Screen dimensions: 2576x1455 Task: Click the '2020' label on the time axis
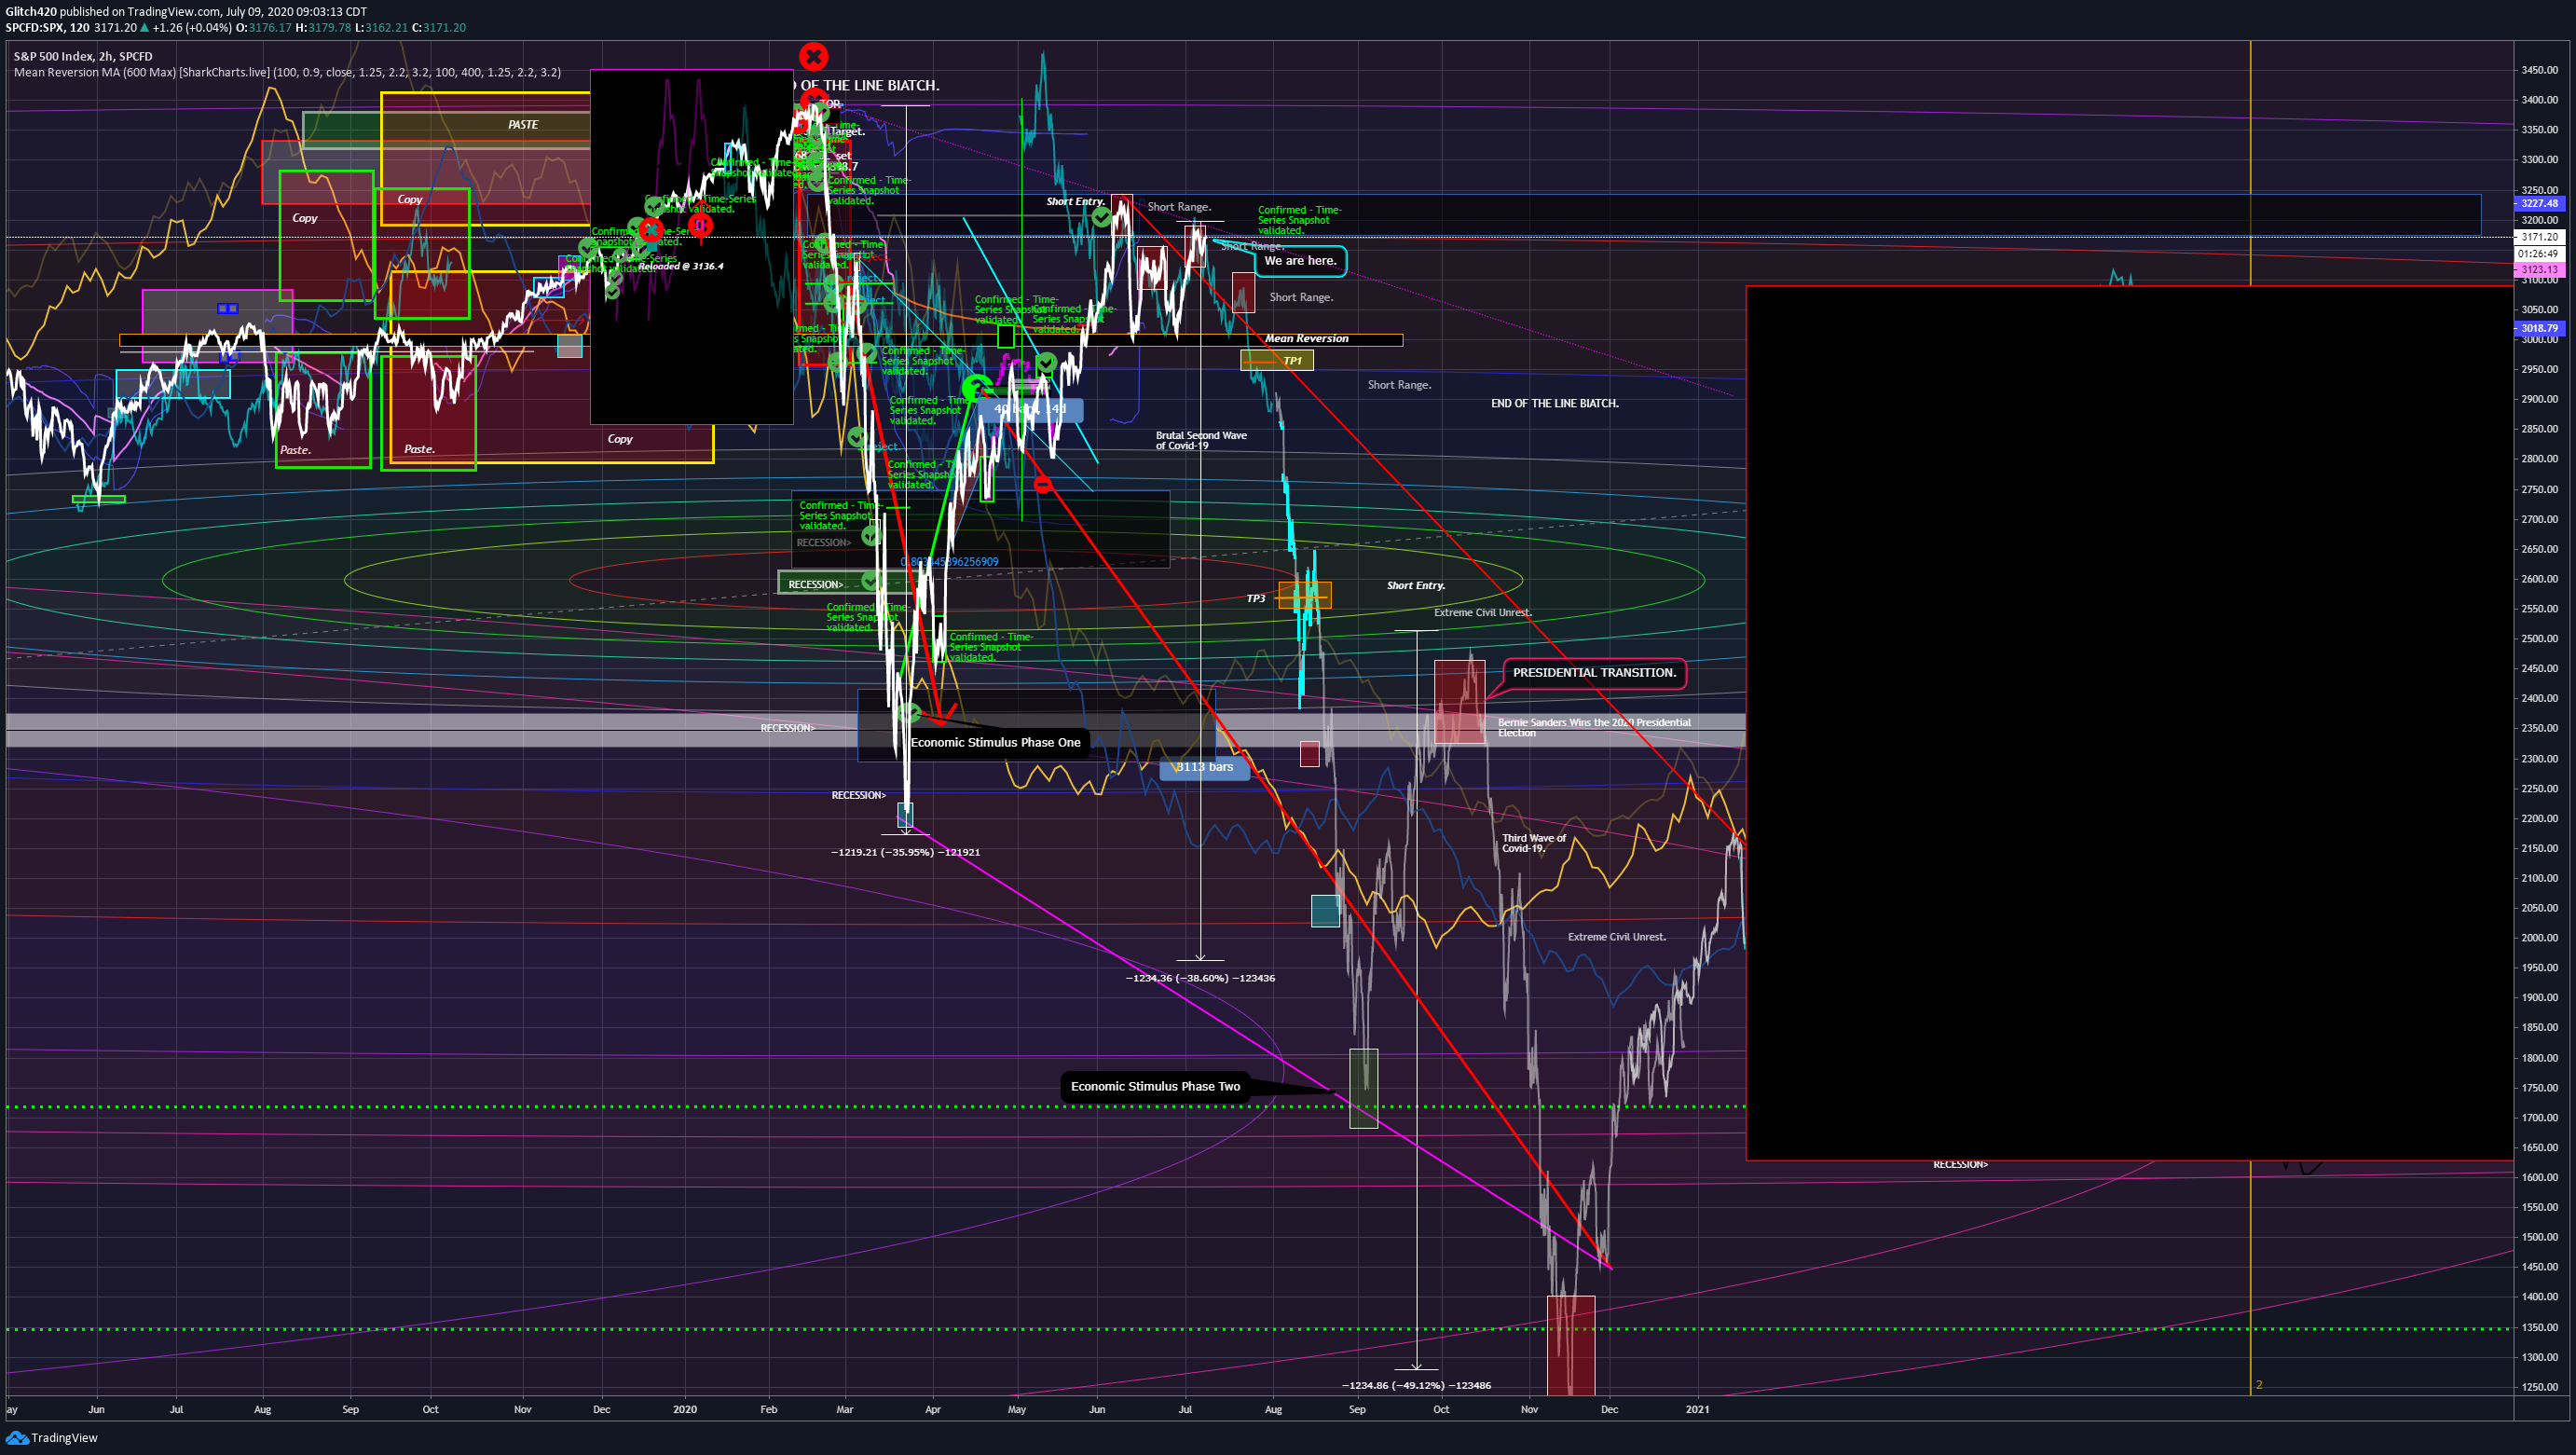pos(685,1410)
